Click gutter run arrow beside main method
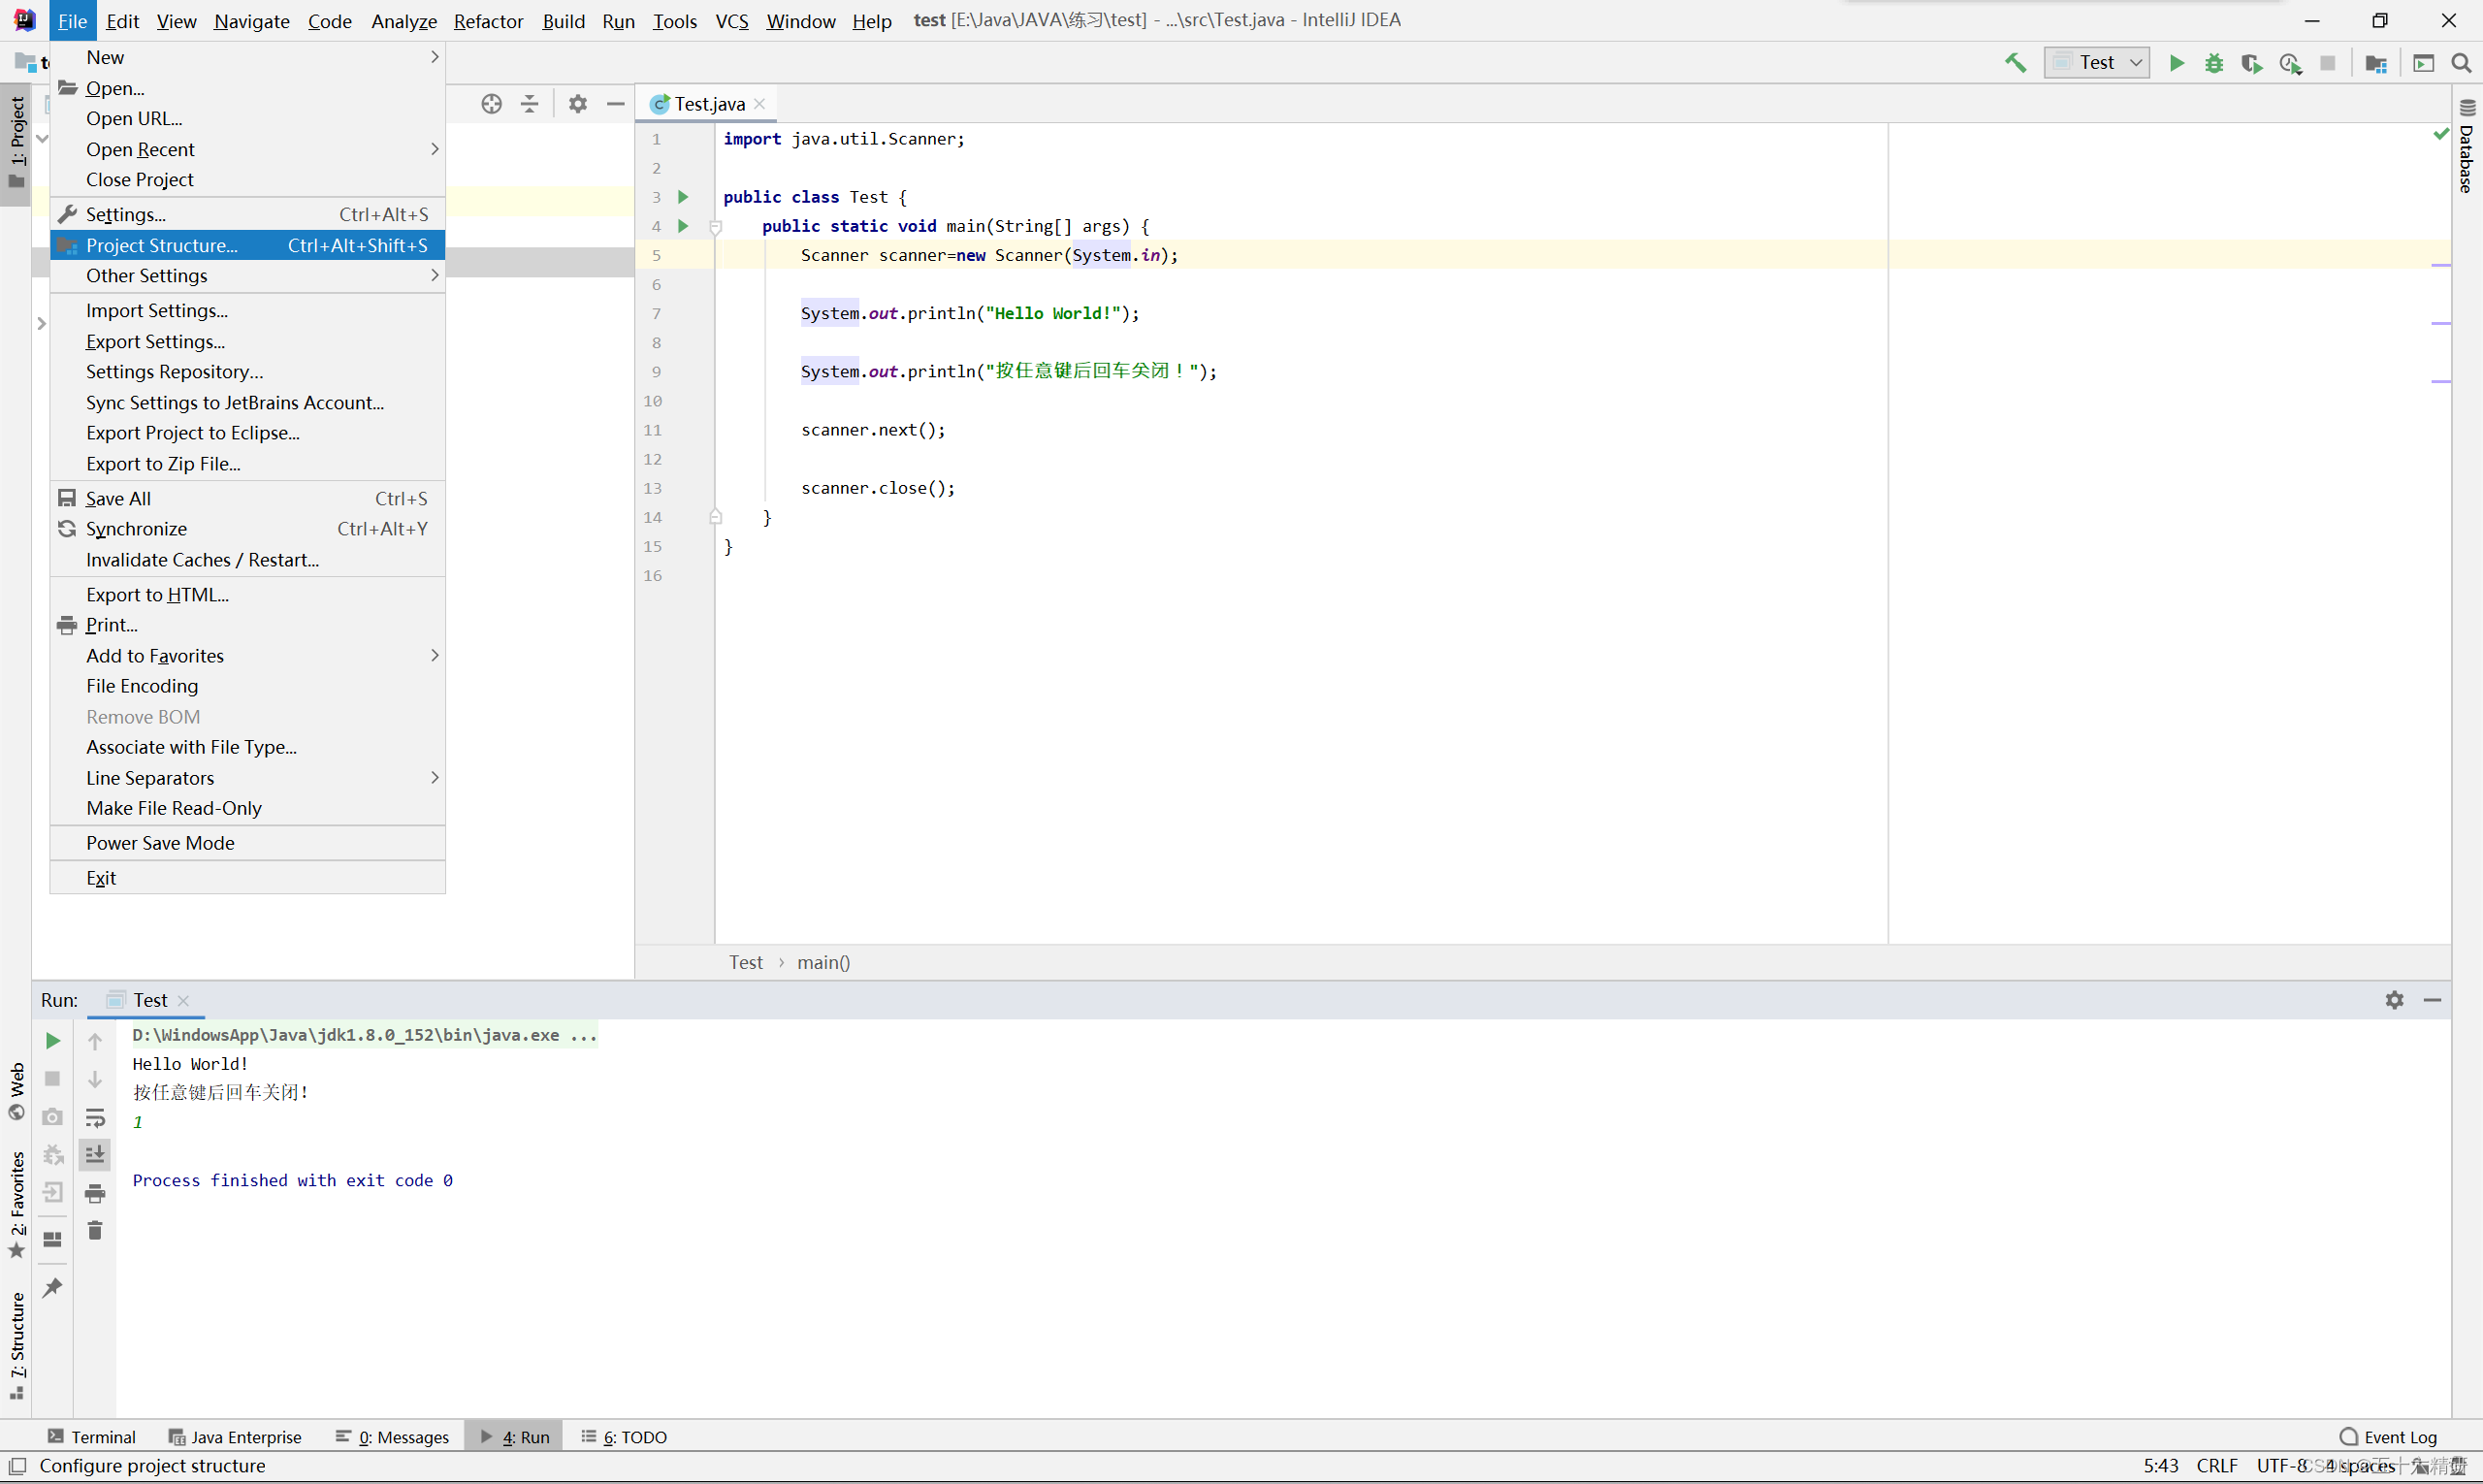 [683, 226]
